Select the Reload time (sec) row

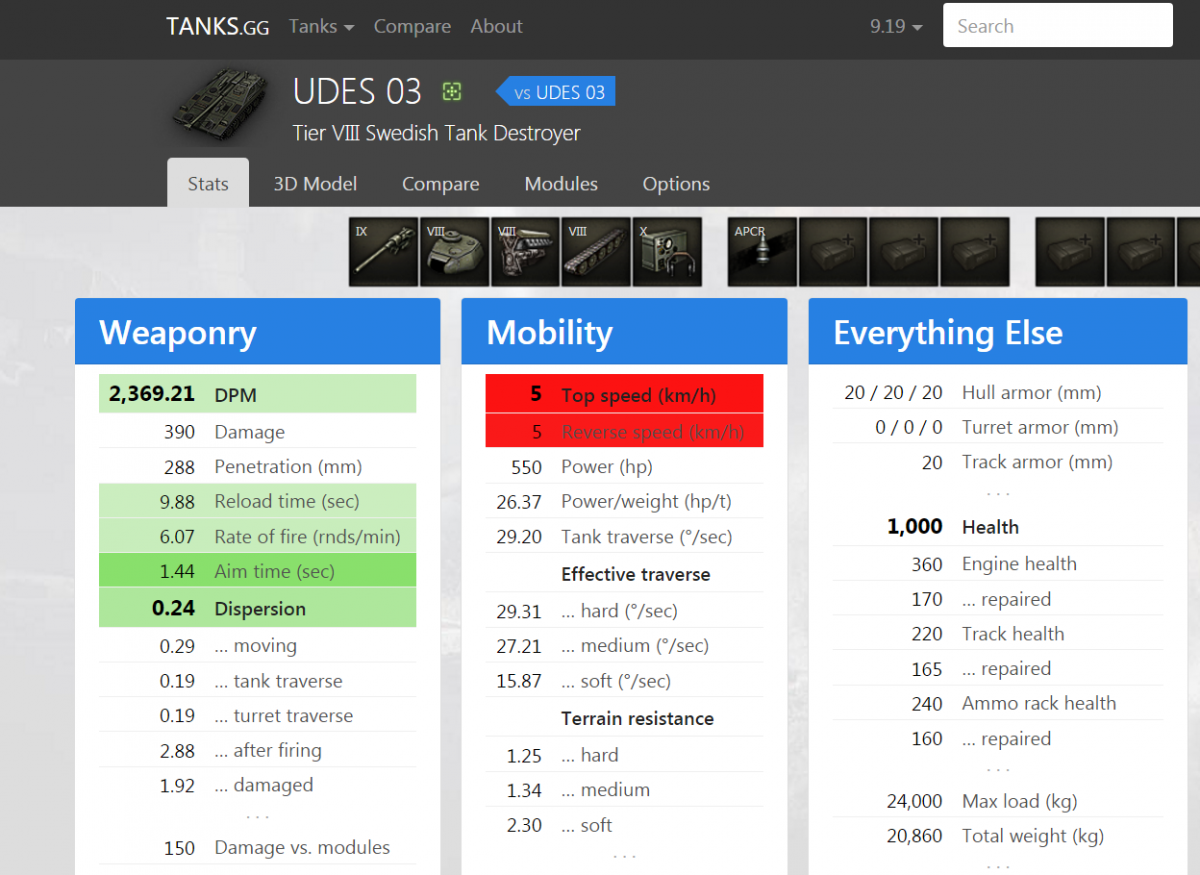click(258, 501)
